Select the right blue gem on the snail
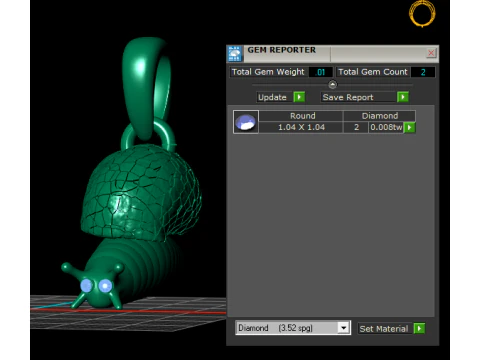The image size is (480, 360). (x=105, y=286)
